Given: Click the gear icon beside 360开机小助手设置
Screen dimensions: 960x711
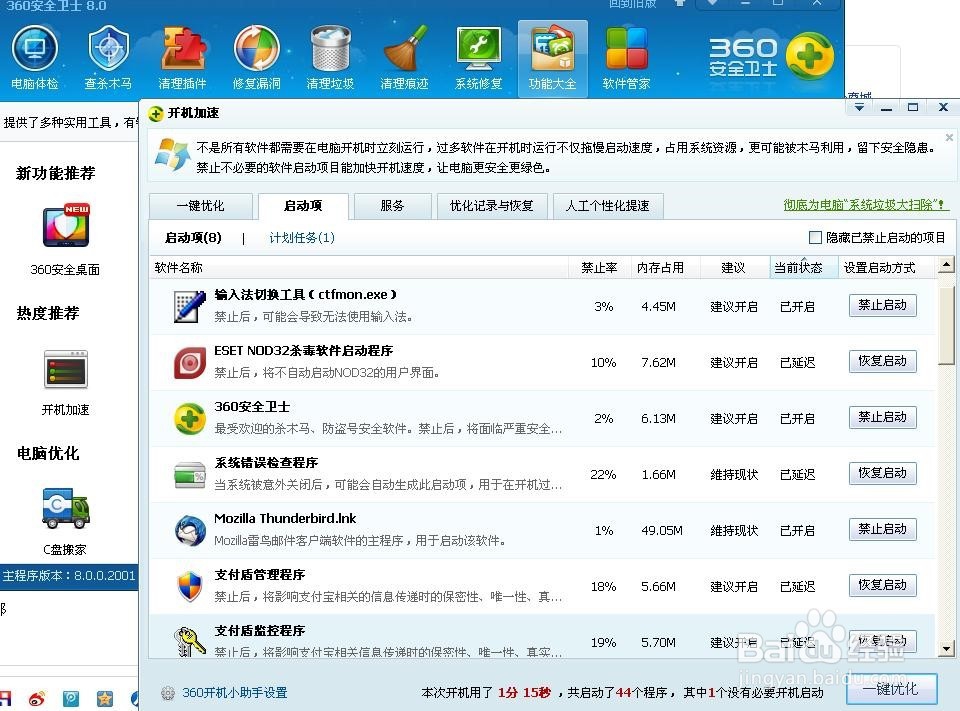Looking at the screenshot, I should [x=168, y=693].
